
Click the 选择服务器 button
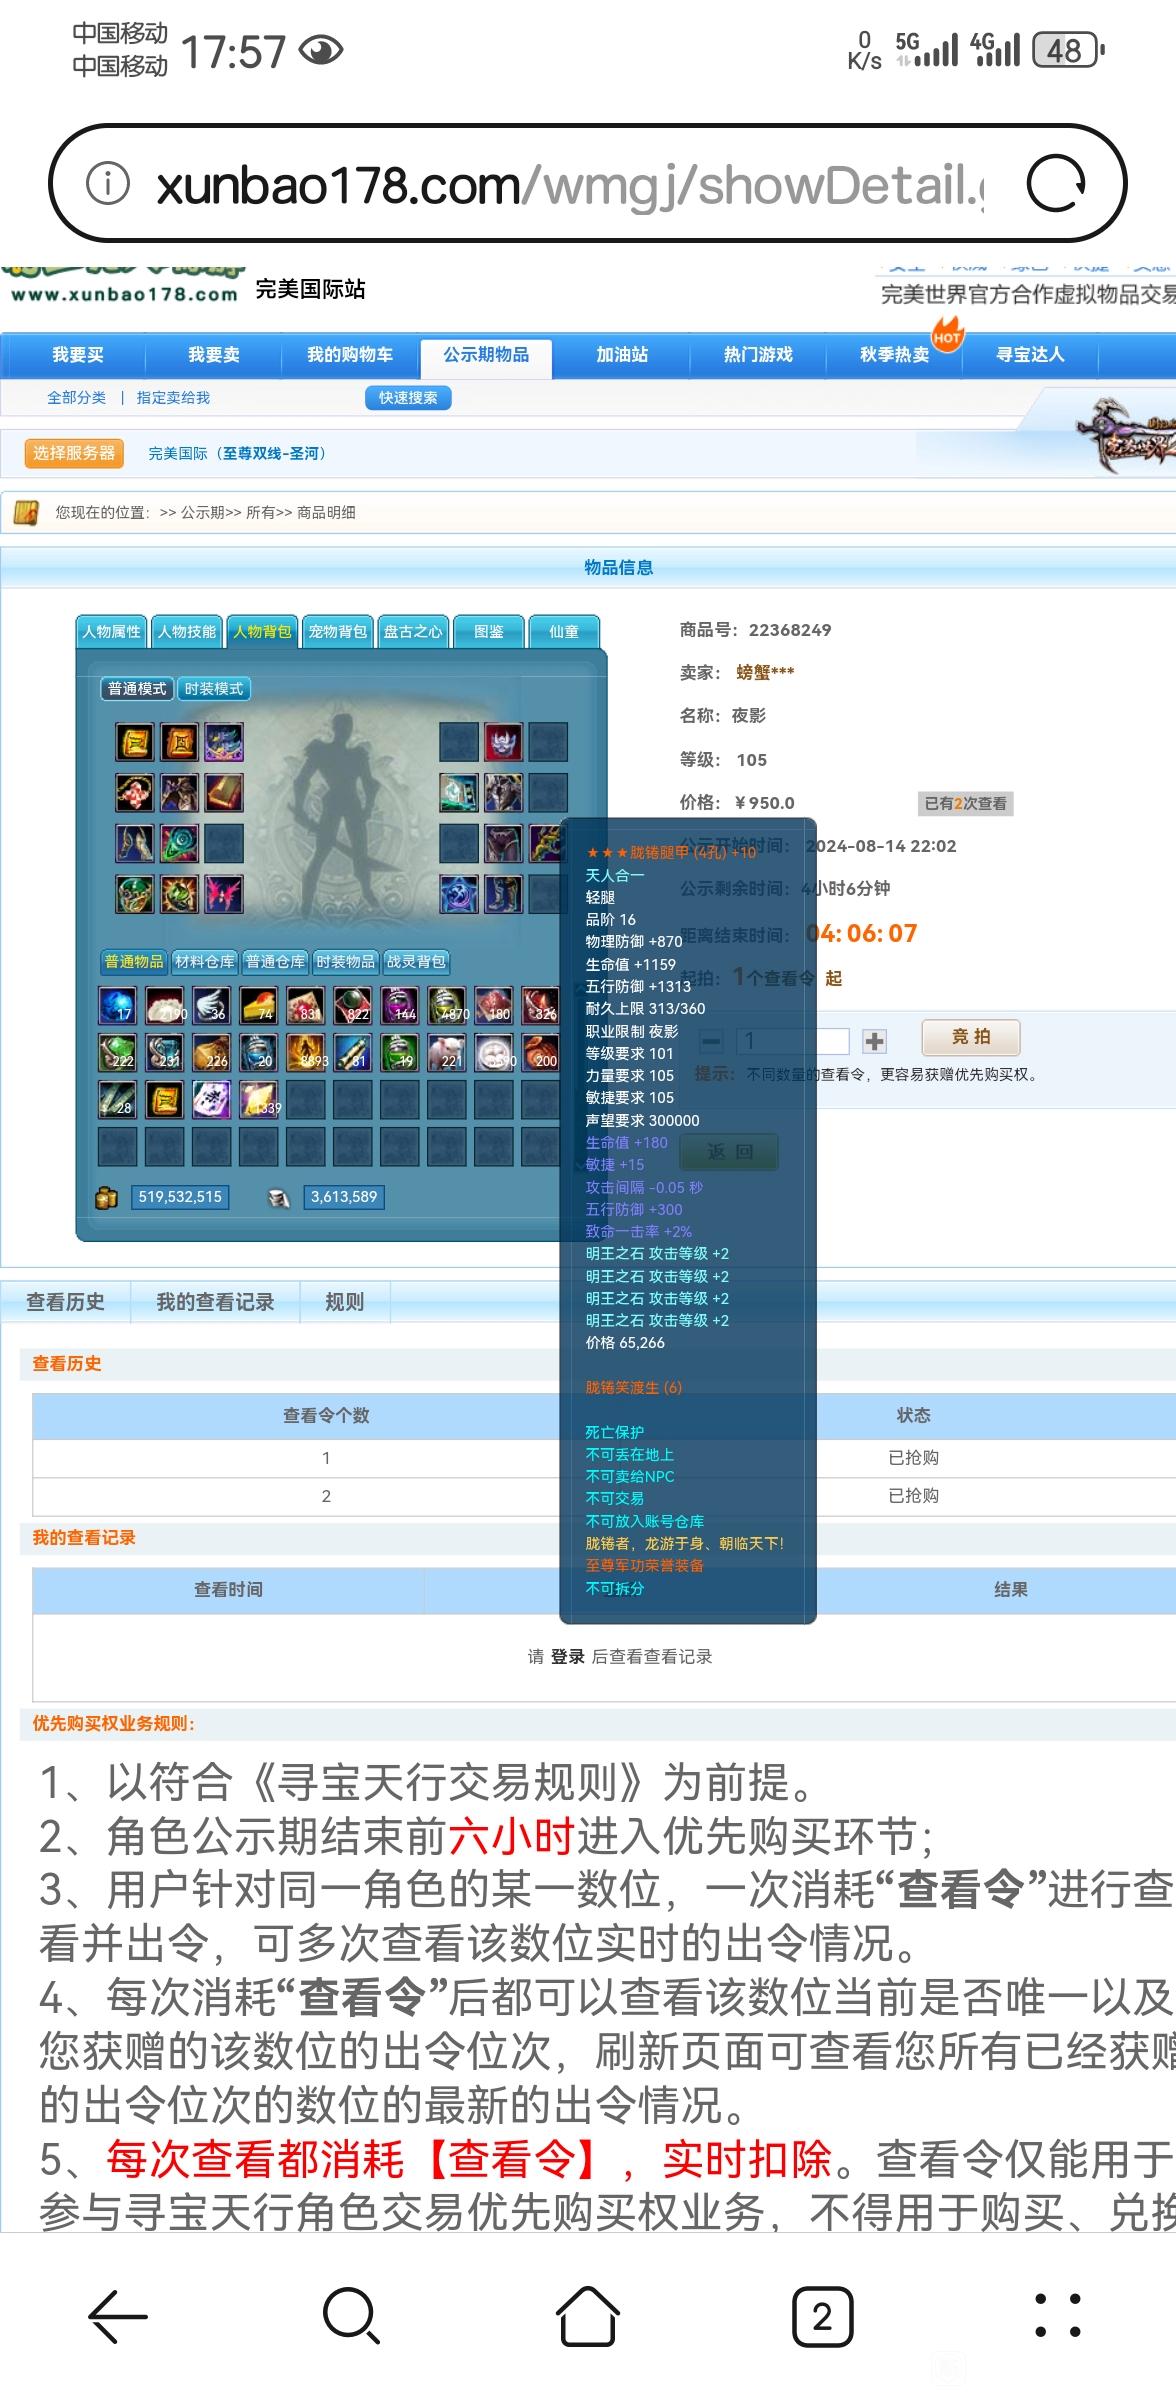[74, 453]
